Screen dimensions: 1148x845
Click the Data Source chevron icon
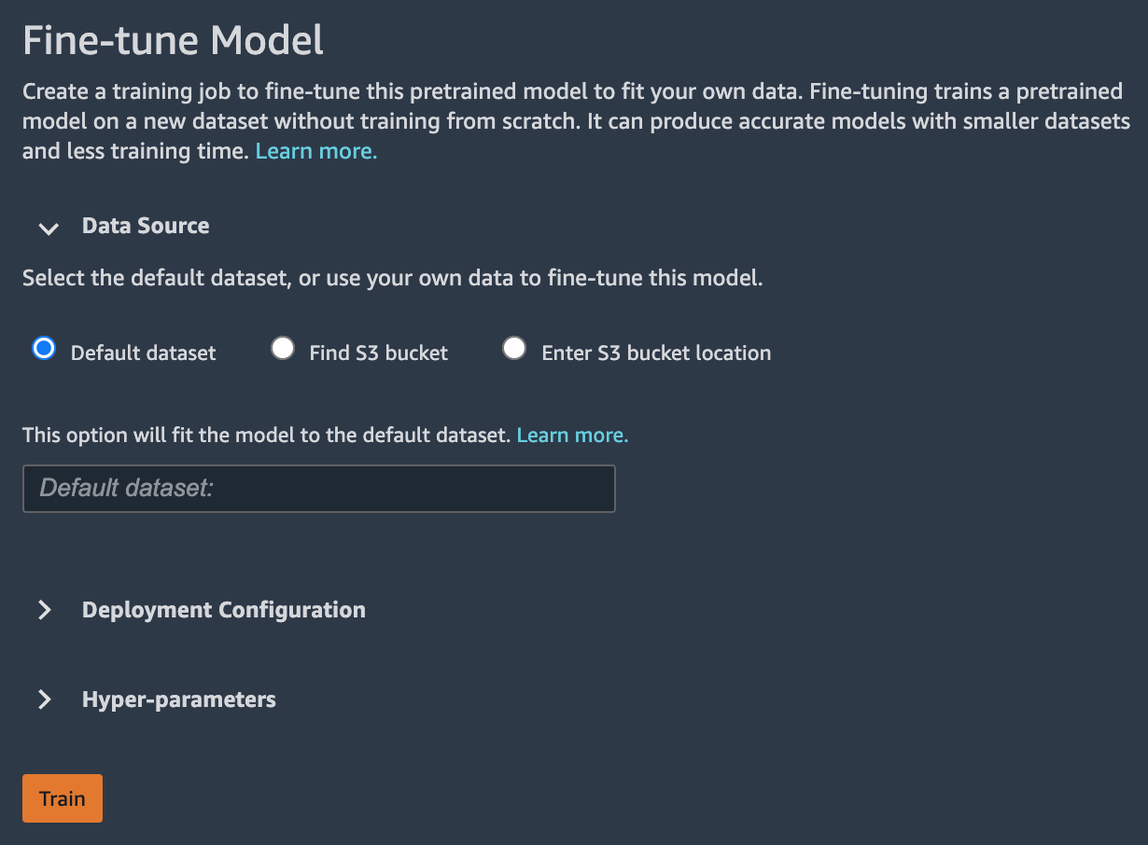[47, 228]
